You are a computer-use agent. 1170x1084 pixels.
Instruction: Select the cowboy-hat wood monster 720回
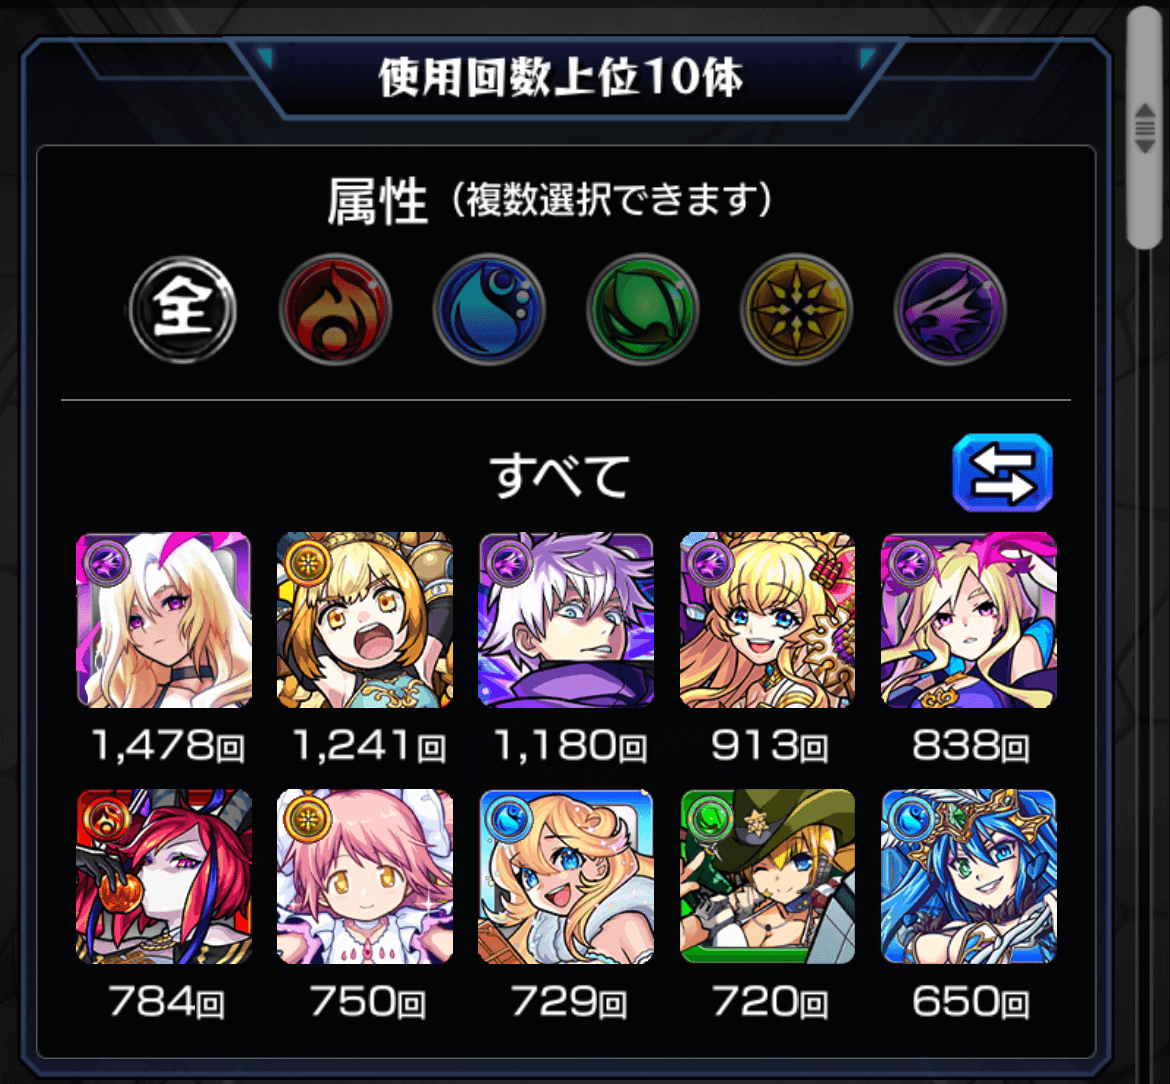[767, 877]
